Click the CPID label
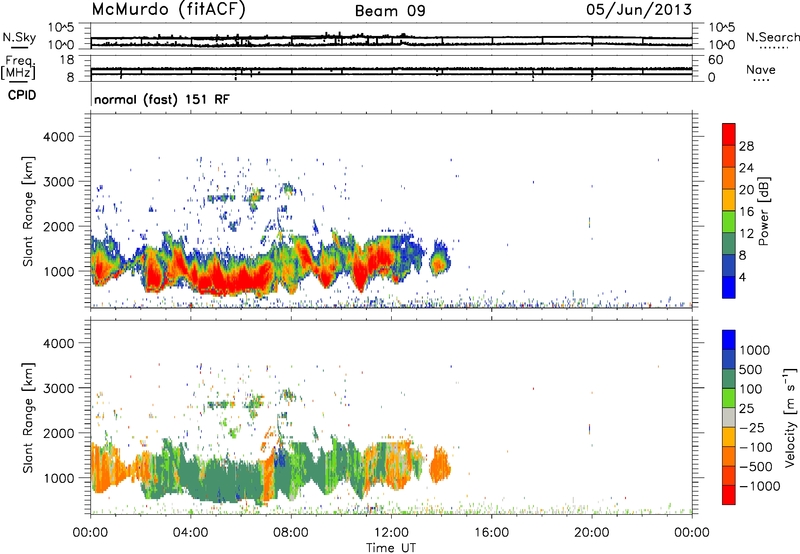 point(22,95)
